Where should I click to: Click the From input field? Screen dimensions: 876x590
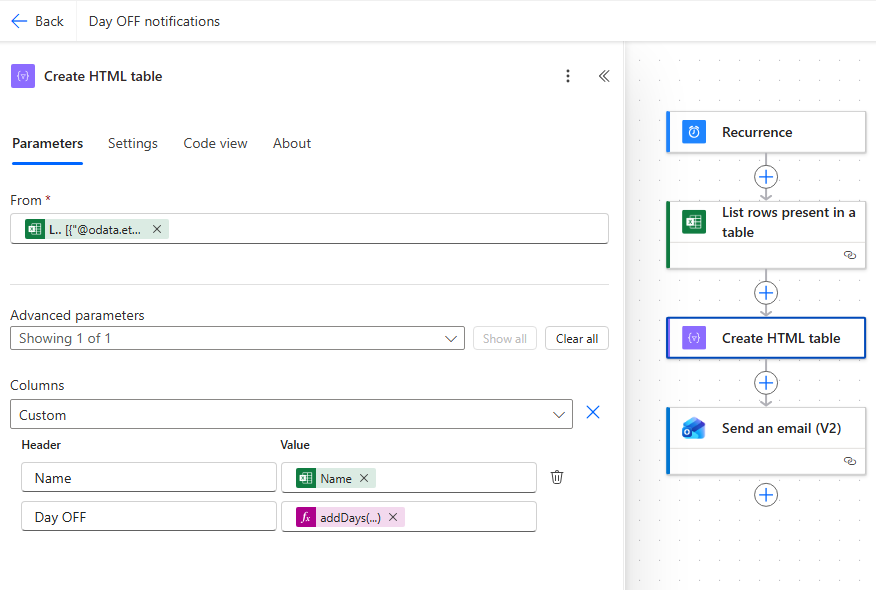coord(310,229)
